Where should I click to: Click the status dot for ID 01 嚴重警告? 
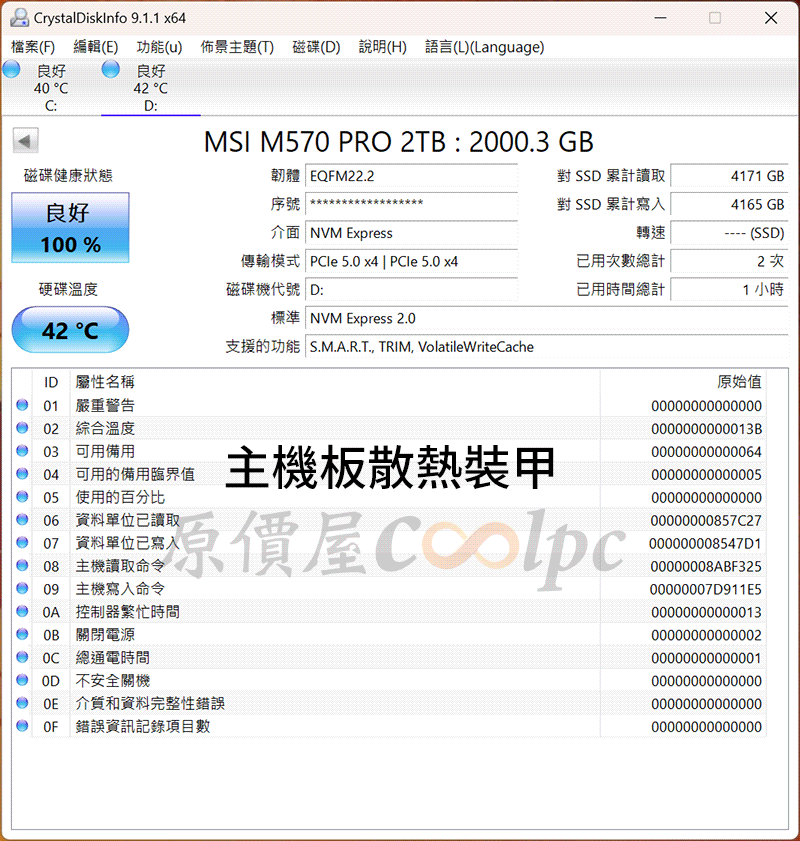click(22, 405)
